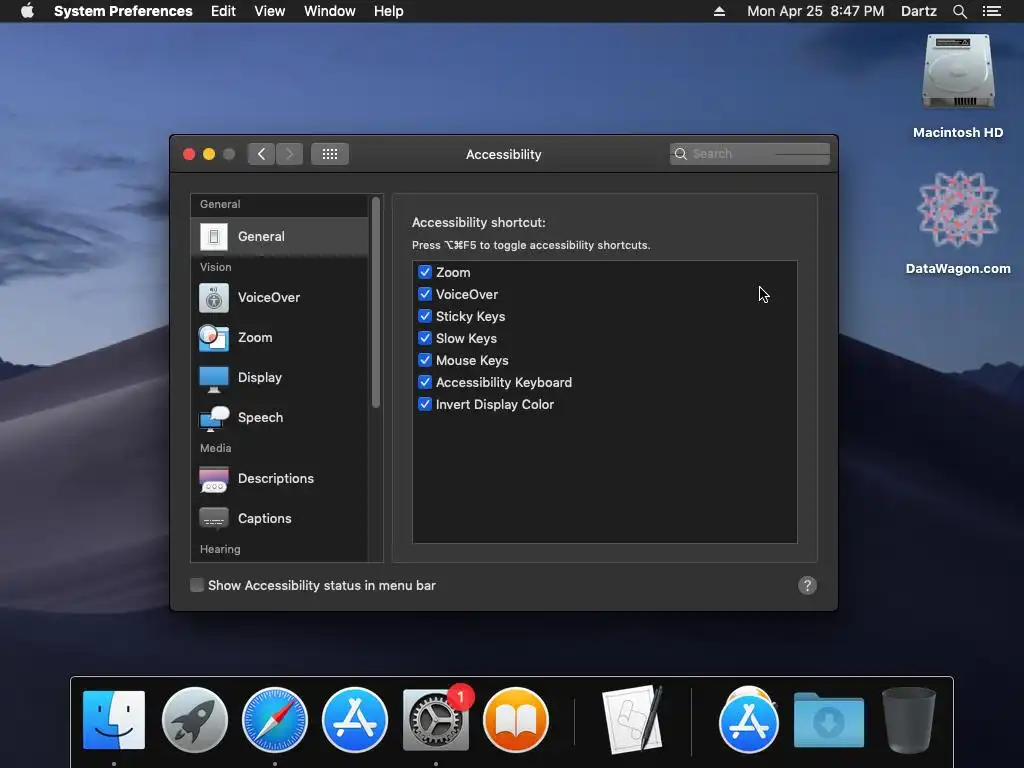The height and width of the screenshot is (768, 1024).
Task: Click the sidebar scrollbar thumb
Action: pyautogui.click(x=376, y=302)
